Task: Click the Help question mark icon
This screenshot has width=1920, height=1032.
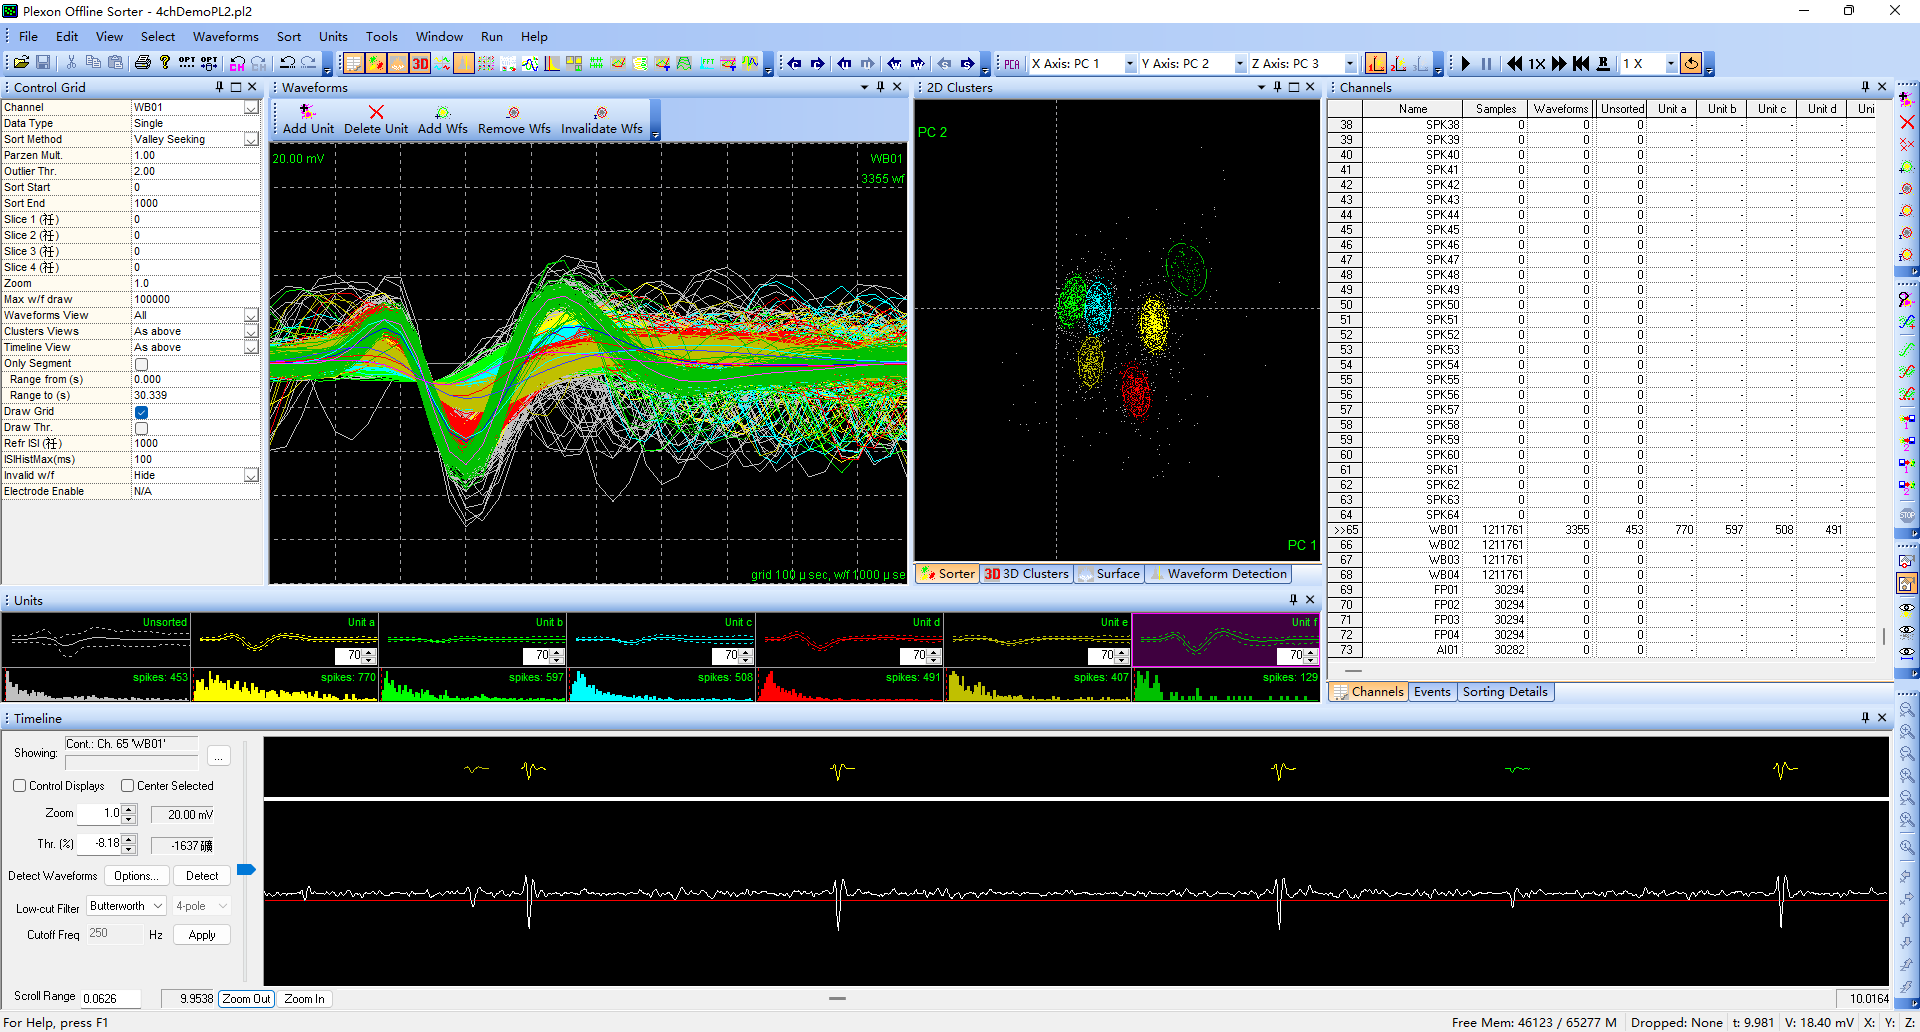Action: pos(165,63)
